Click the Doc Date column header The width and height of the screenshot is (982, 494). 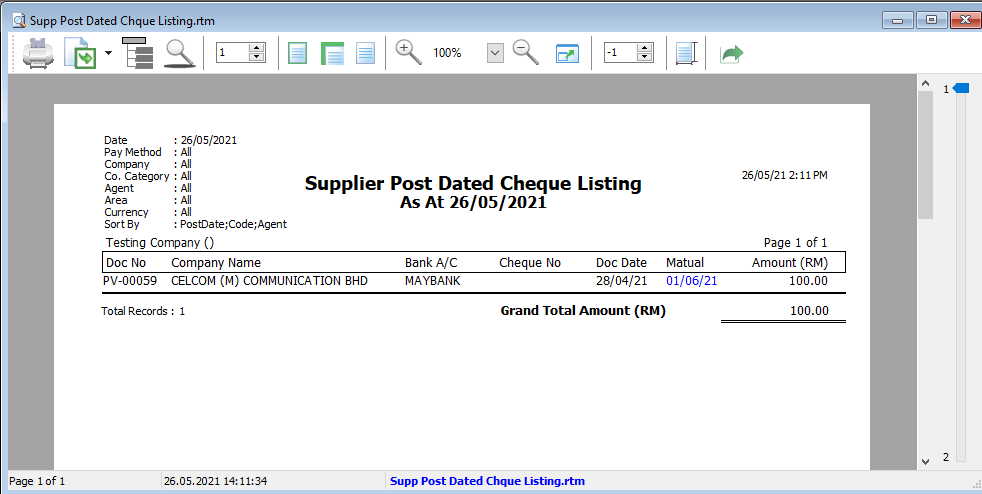(x=621, y=263)
